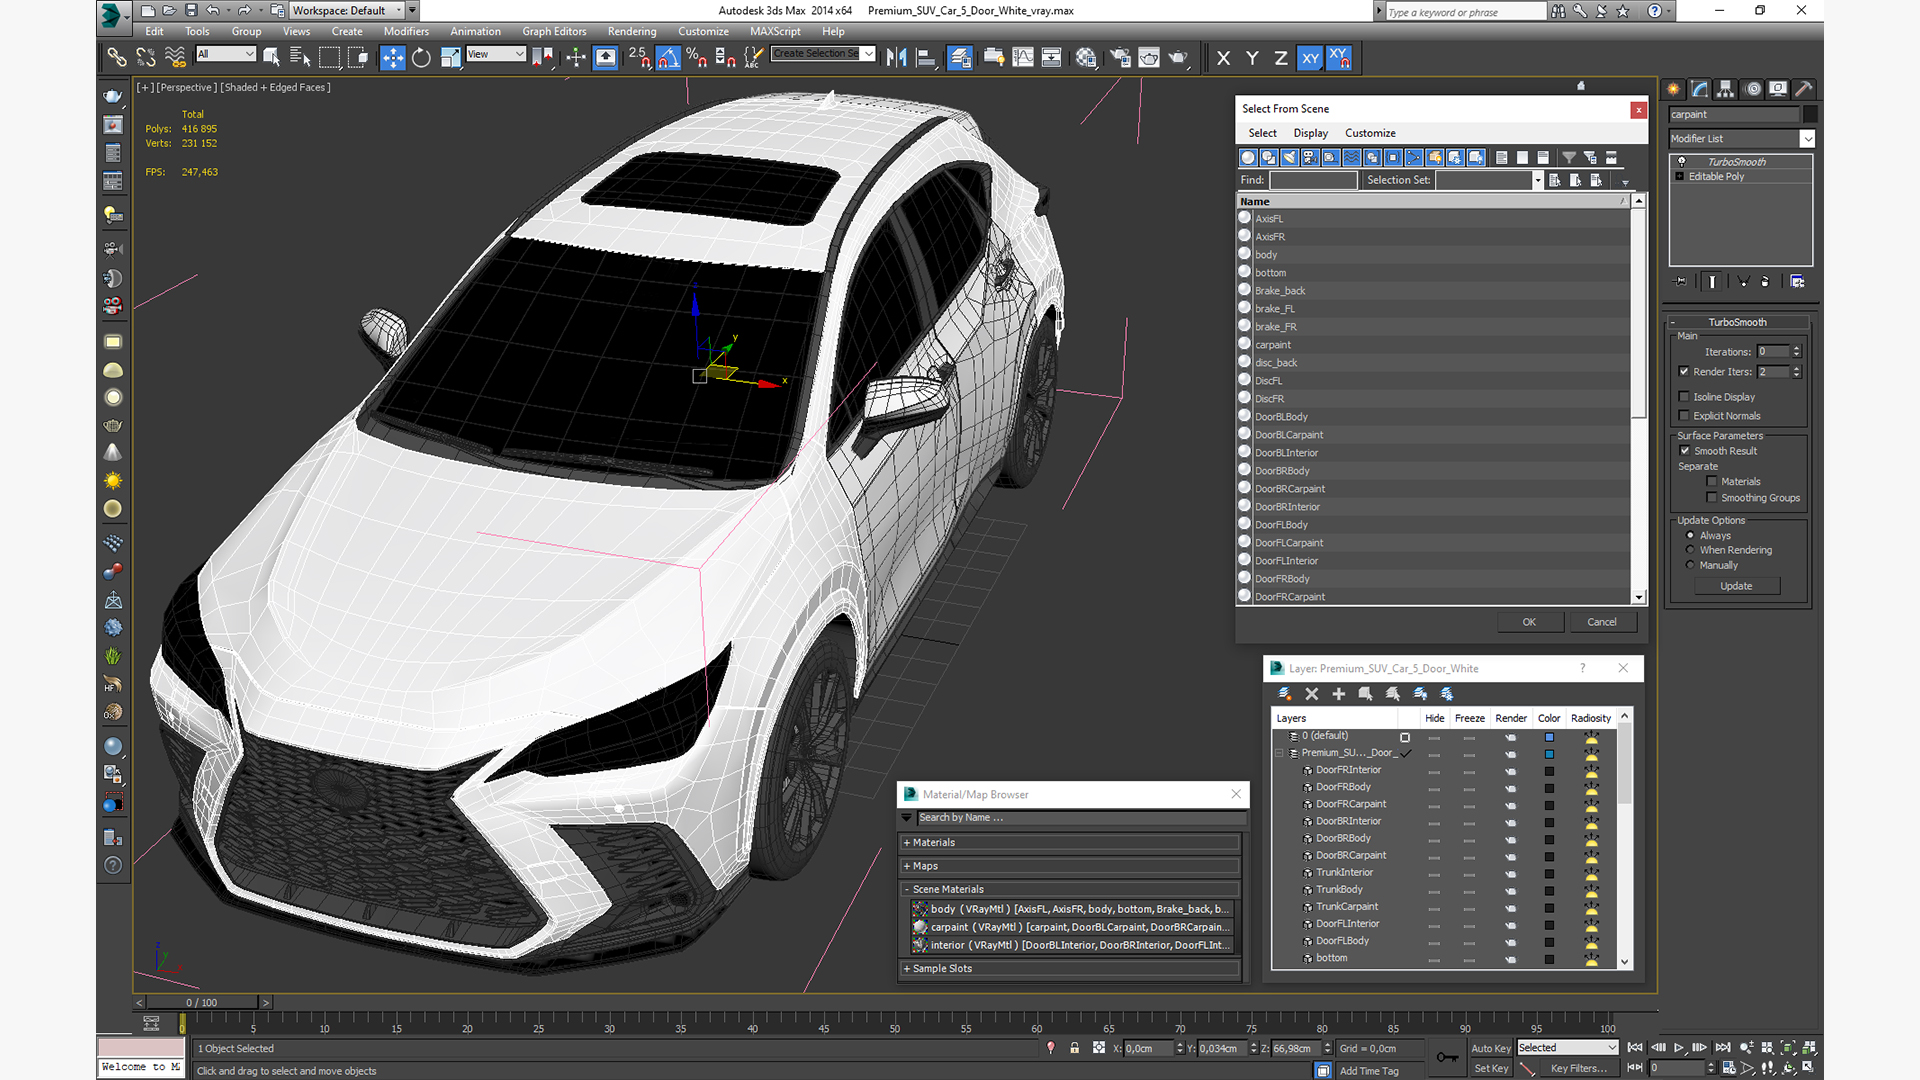Click Delete layer X icon in Layer dialog
This screenshot has width=1920, height=1080.
[x=1312, y=694]
